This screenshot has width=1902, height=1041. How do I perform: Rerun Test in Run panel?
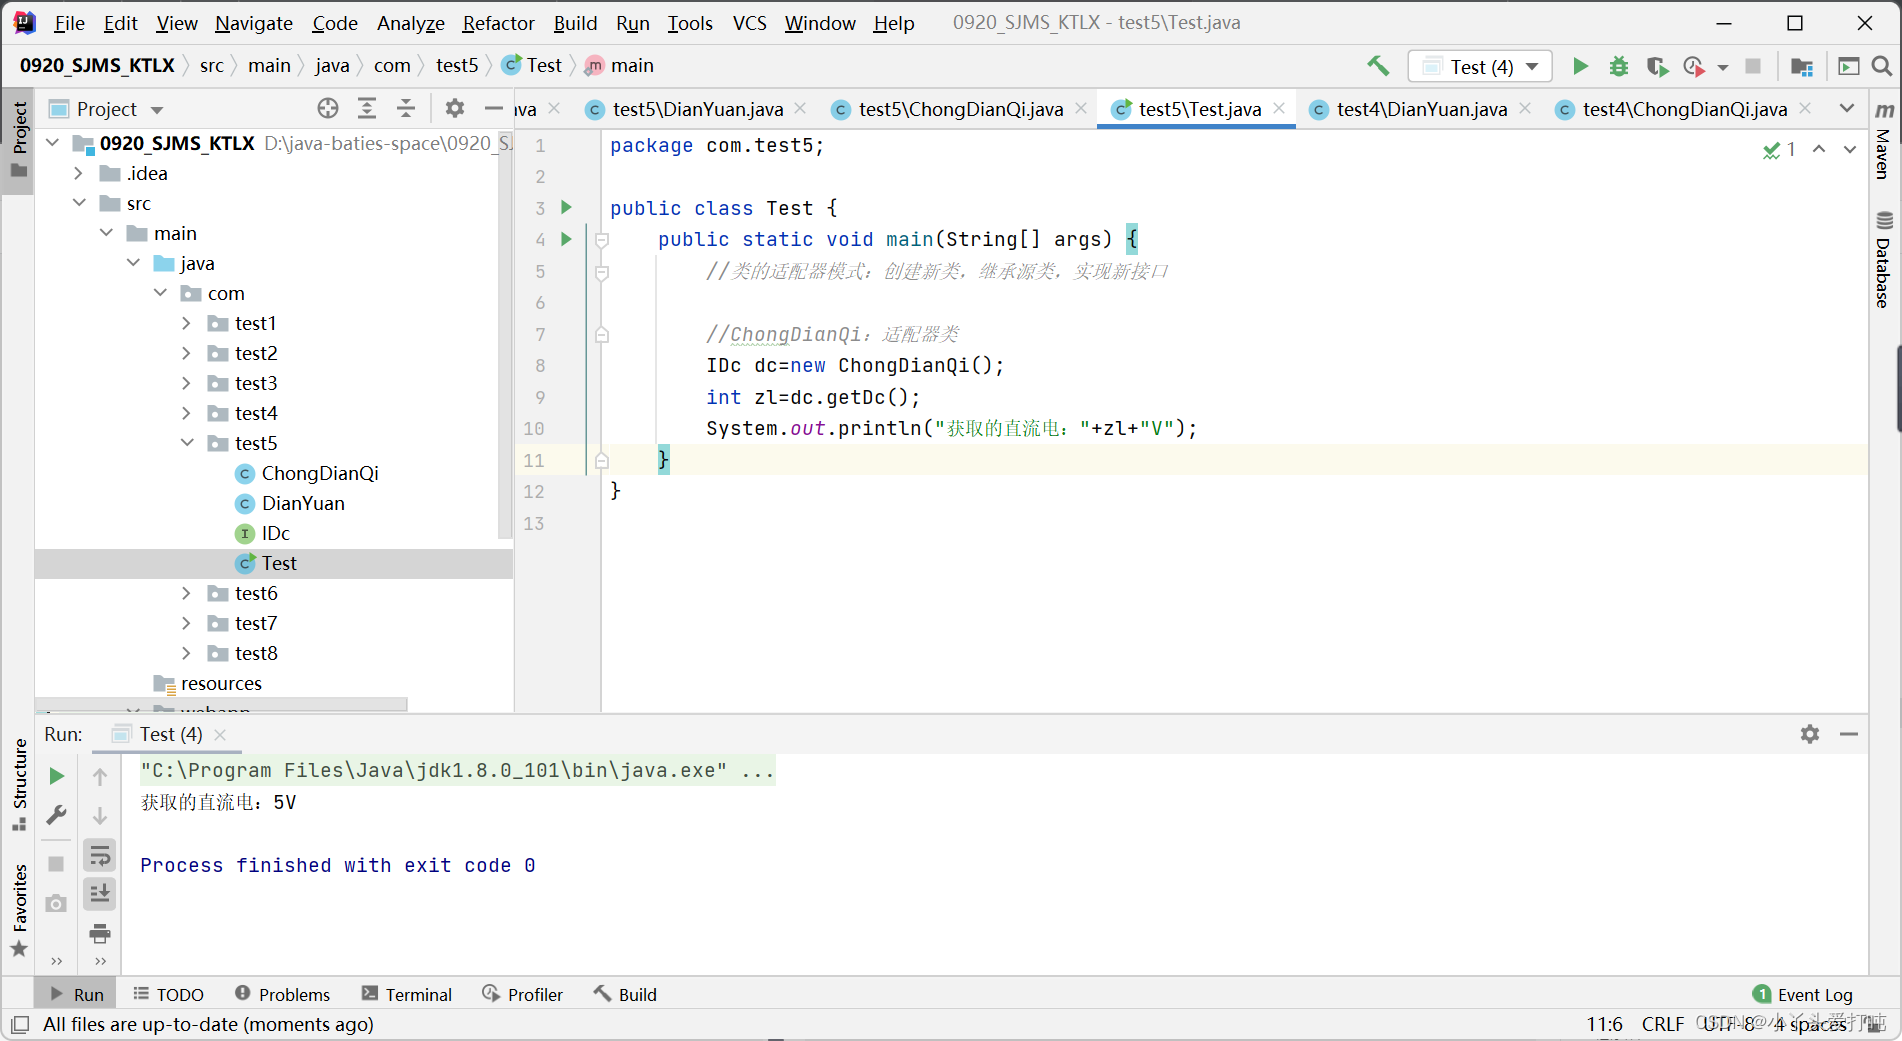57,776
